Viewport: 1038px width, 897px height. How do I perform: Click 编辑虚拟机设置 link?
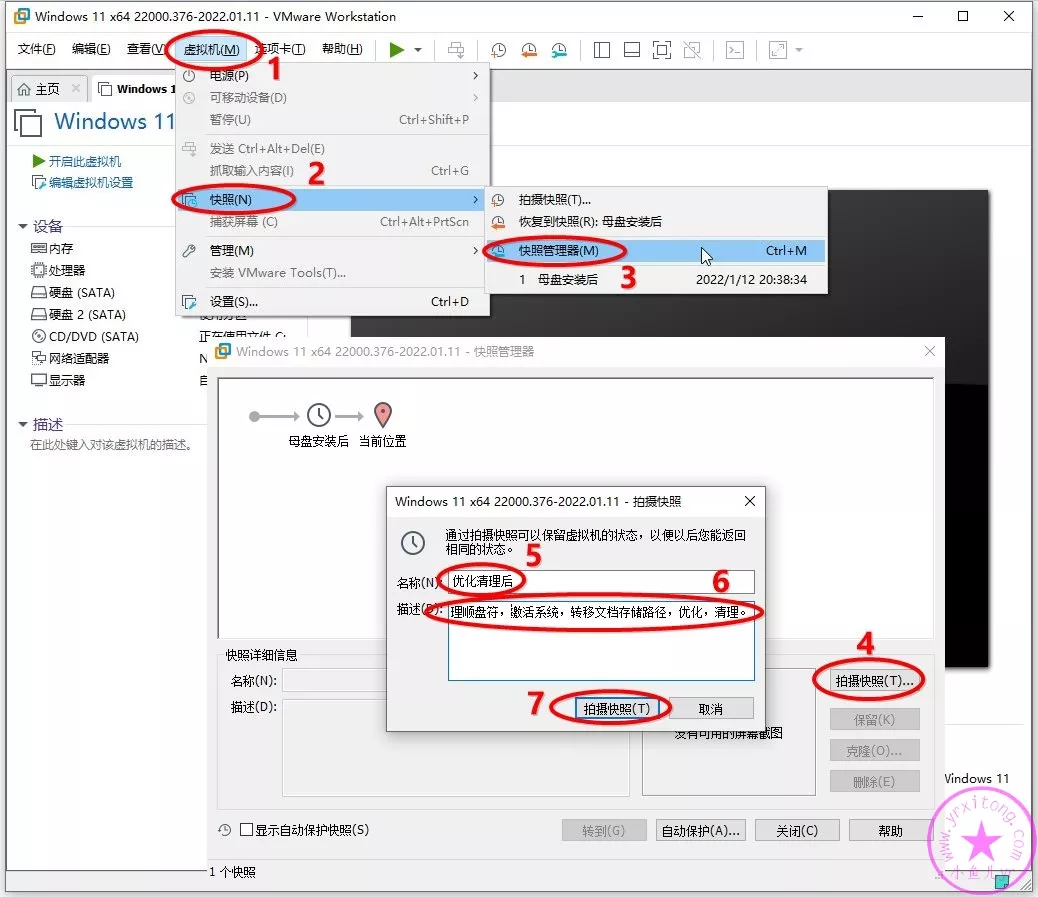point(90,183)
